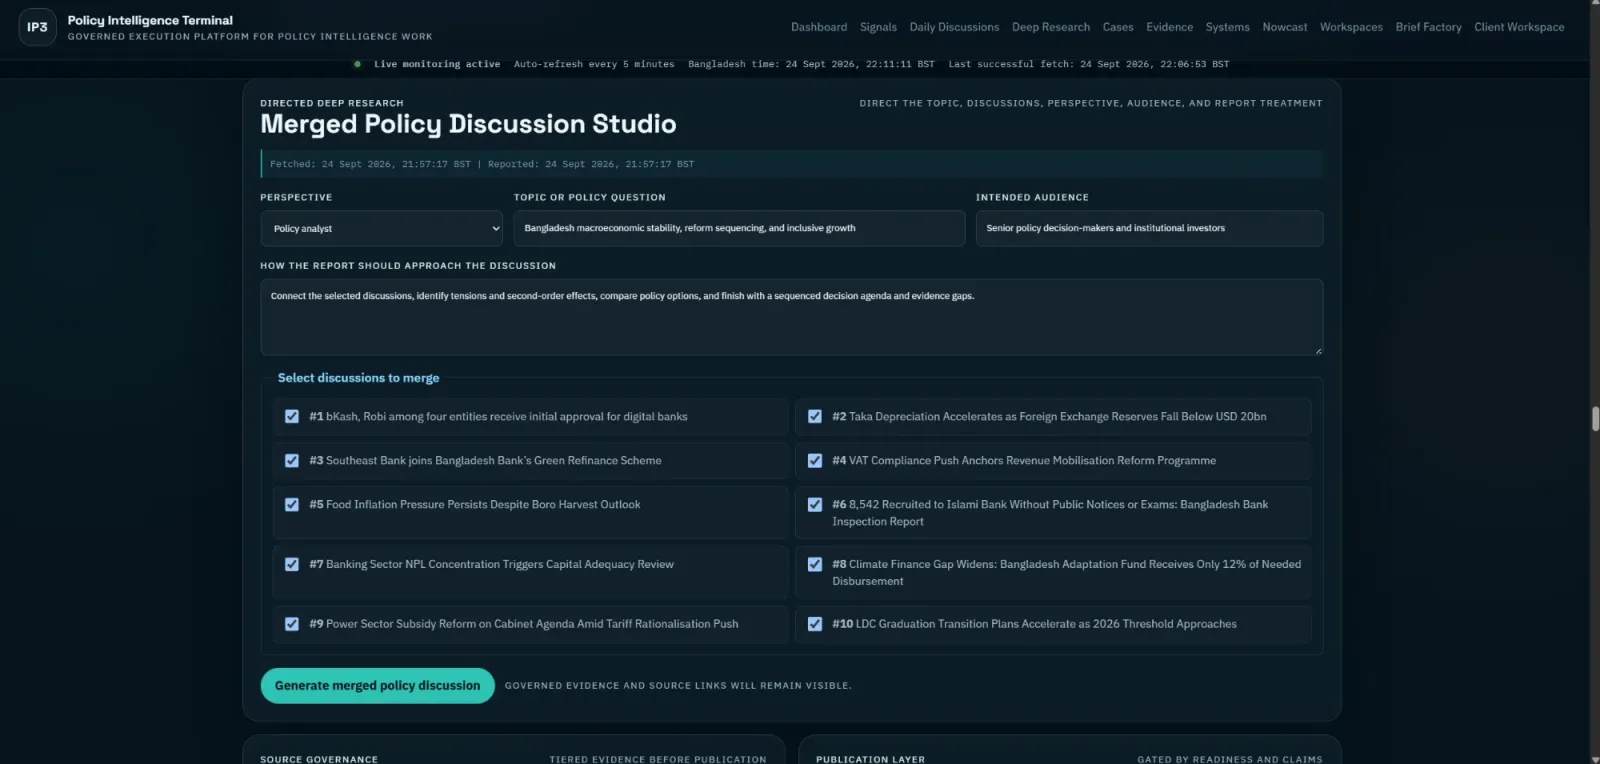Click the Merged Policy Discussion Studio heading
Screen dimensions: 1600x764
tap(468, 124)
